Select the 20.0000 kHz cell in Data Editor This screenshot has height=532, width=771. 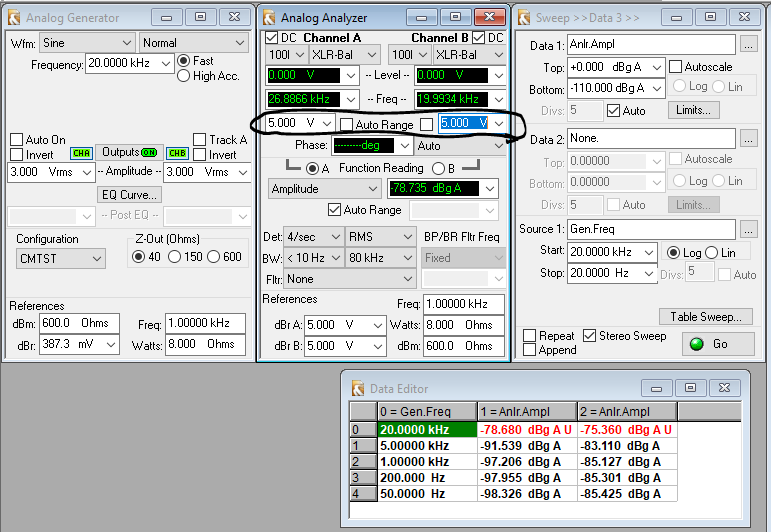(x=427, y=430)
